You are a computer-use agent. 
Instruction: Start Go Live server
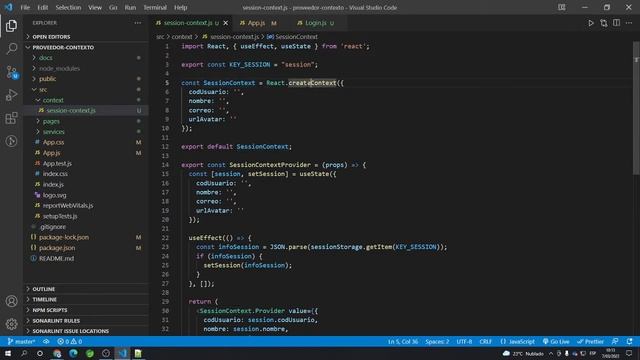(556, 341)
